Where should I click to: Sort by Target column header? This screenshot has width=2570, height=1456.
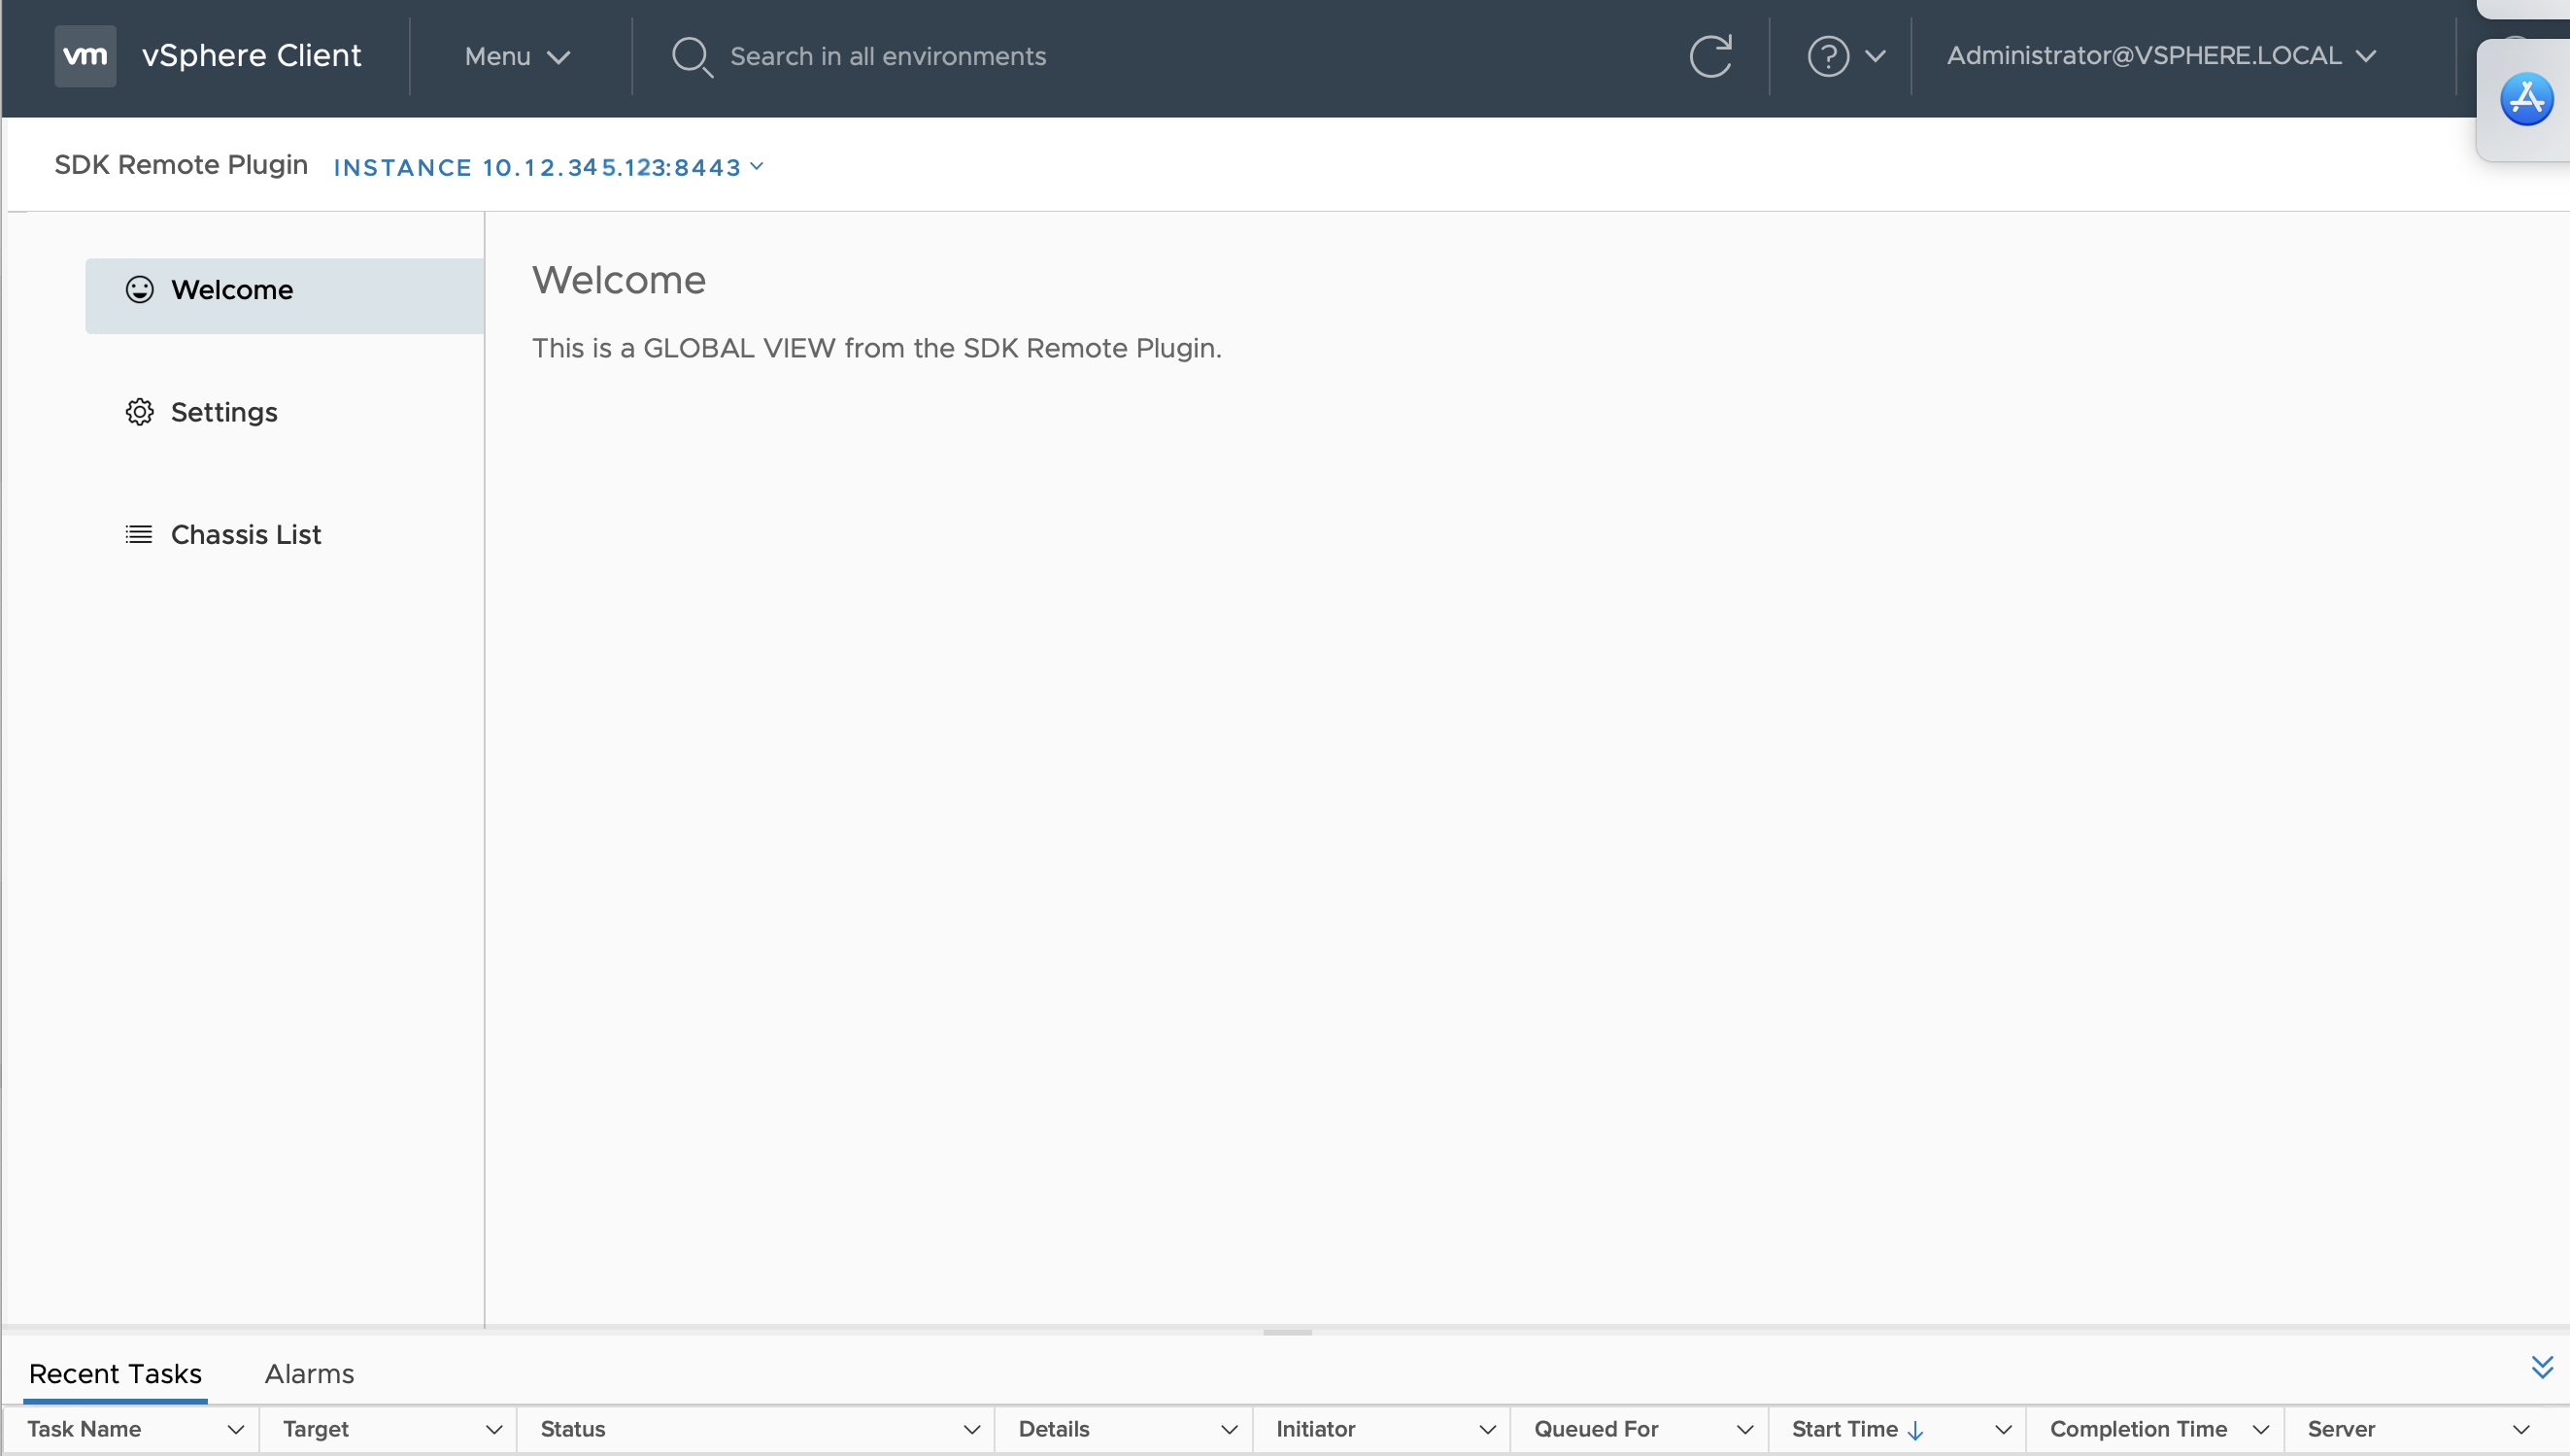point(316,1430)
